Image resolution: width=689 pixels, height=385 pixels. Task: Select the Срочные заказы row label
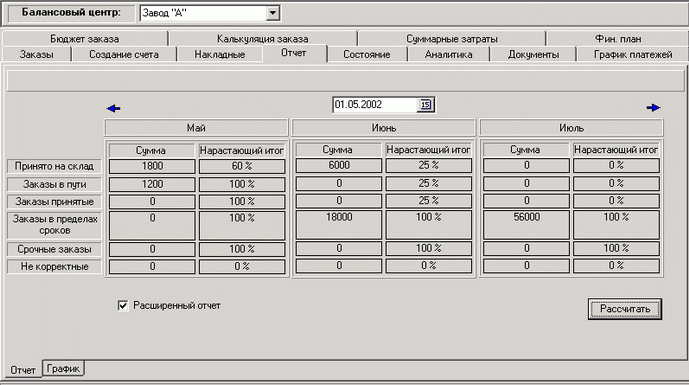pyautogui.click(x=54, y=249)
